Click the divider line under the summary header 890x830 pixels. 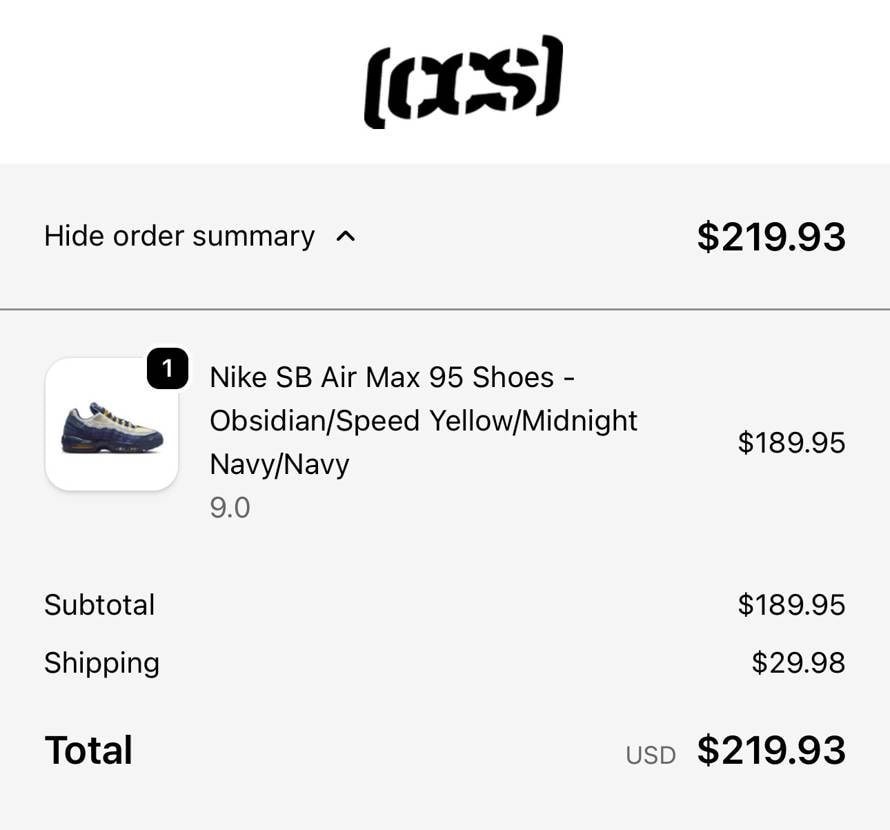(445, 310)
